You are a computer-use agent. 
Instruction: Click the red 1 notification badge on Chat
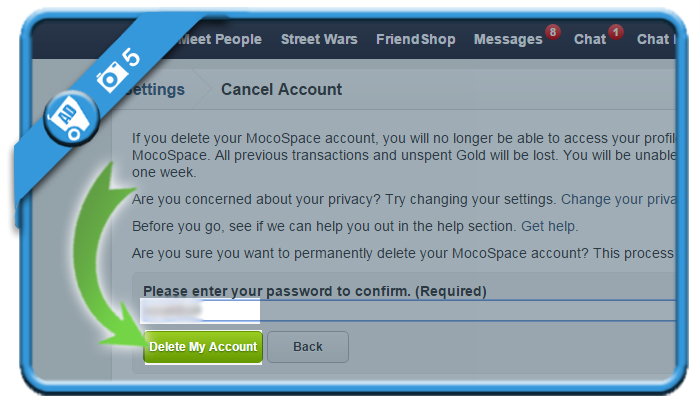coord(616,32)
